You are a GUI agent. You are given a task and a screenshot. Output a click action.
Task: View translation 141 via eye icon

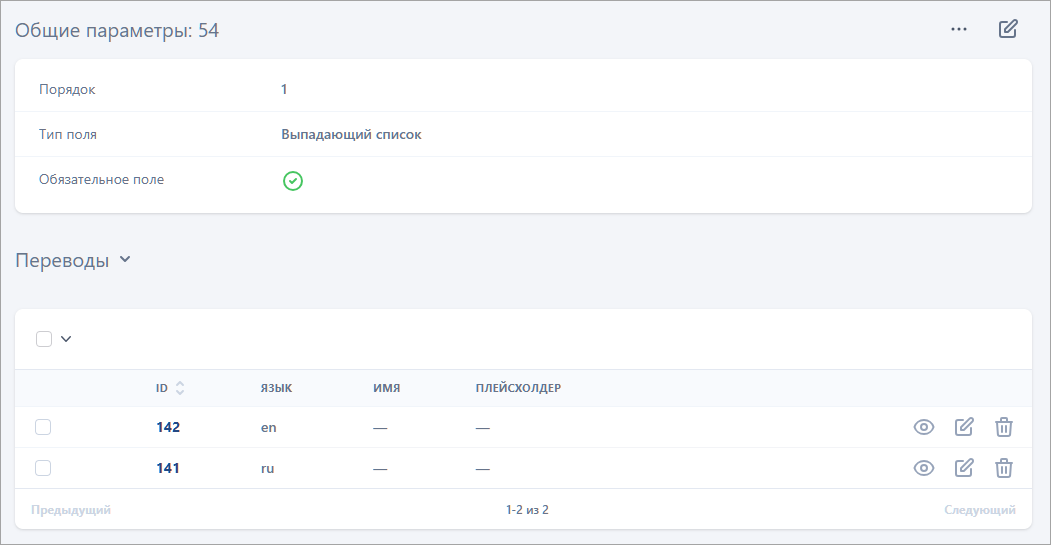[924, 467]
